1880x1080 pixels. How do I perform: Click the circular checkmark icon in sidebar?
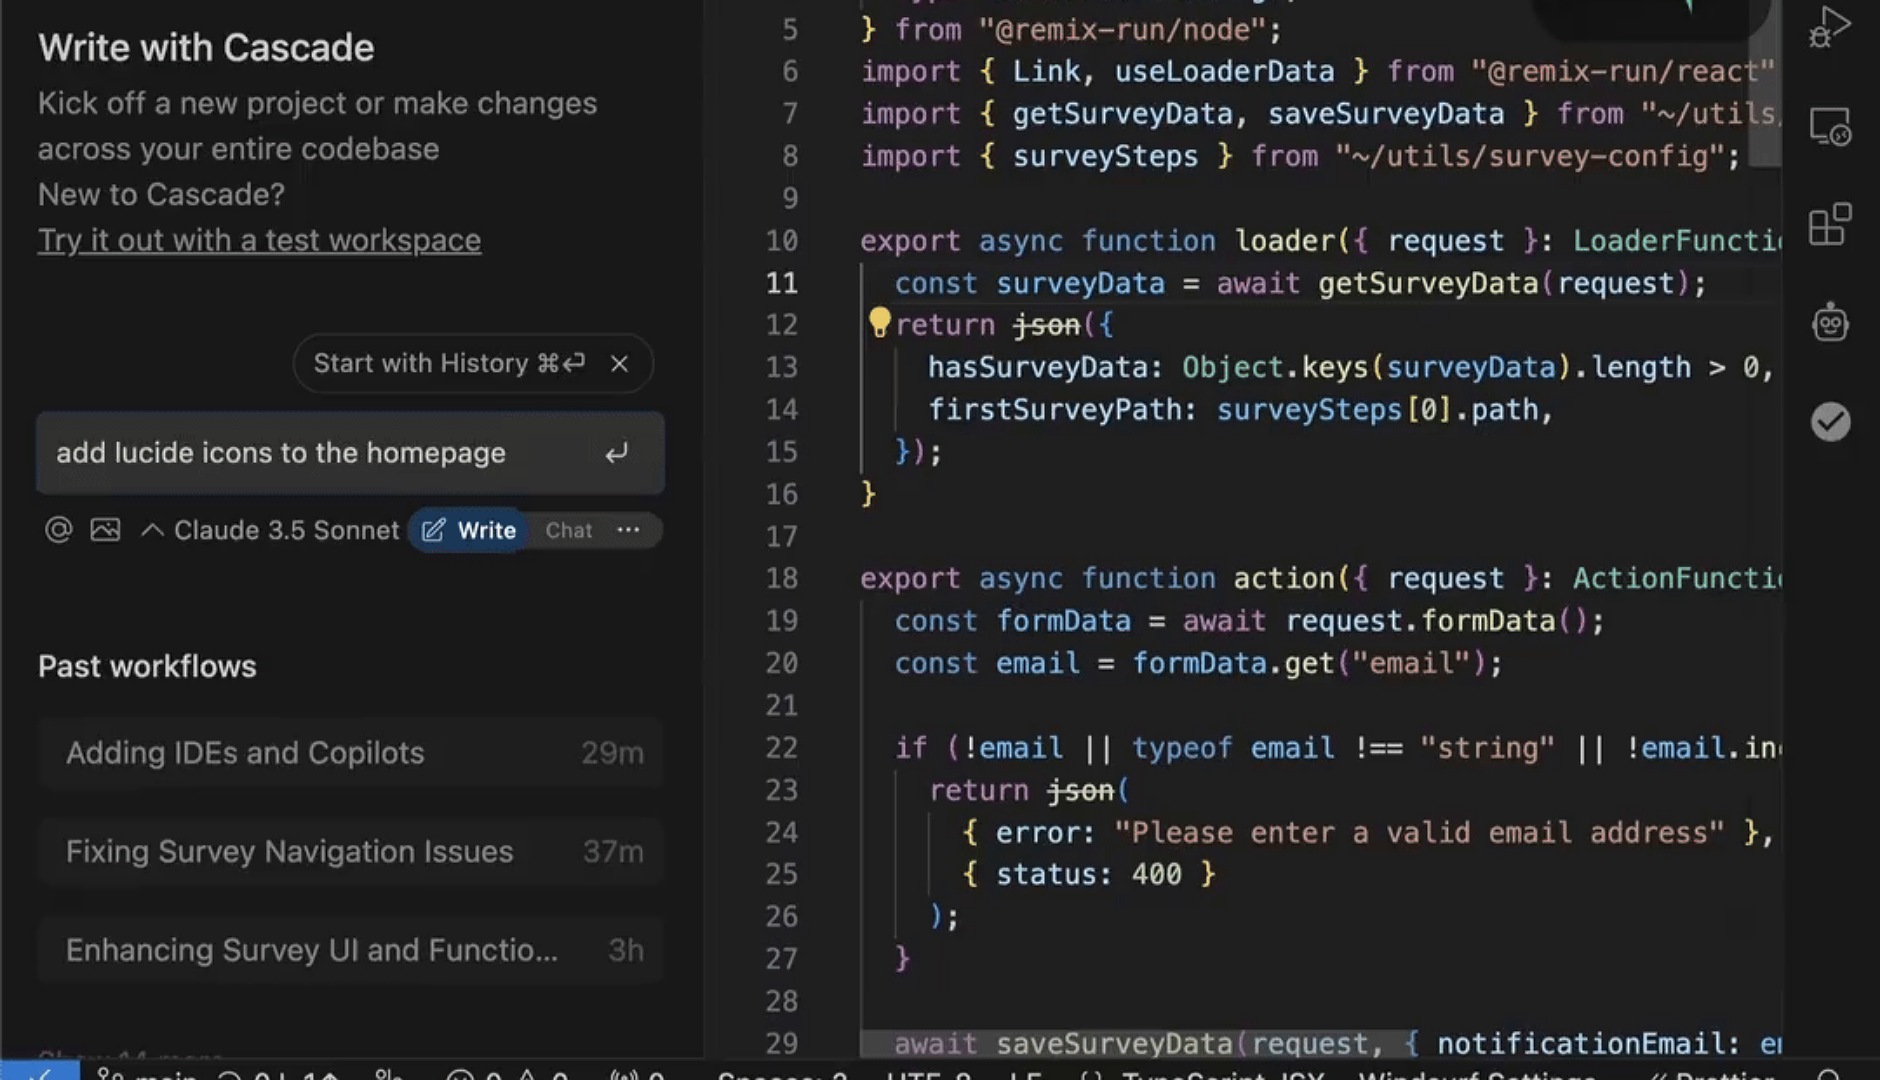click(1829, 422)
